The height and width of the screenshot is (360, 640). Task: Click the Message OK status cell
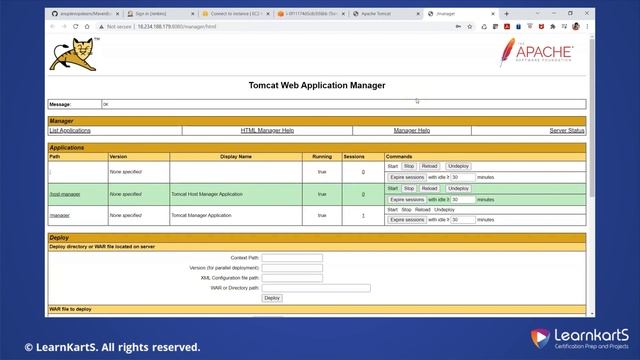point(344,104)
